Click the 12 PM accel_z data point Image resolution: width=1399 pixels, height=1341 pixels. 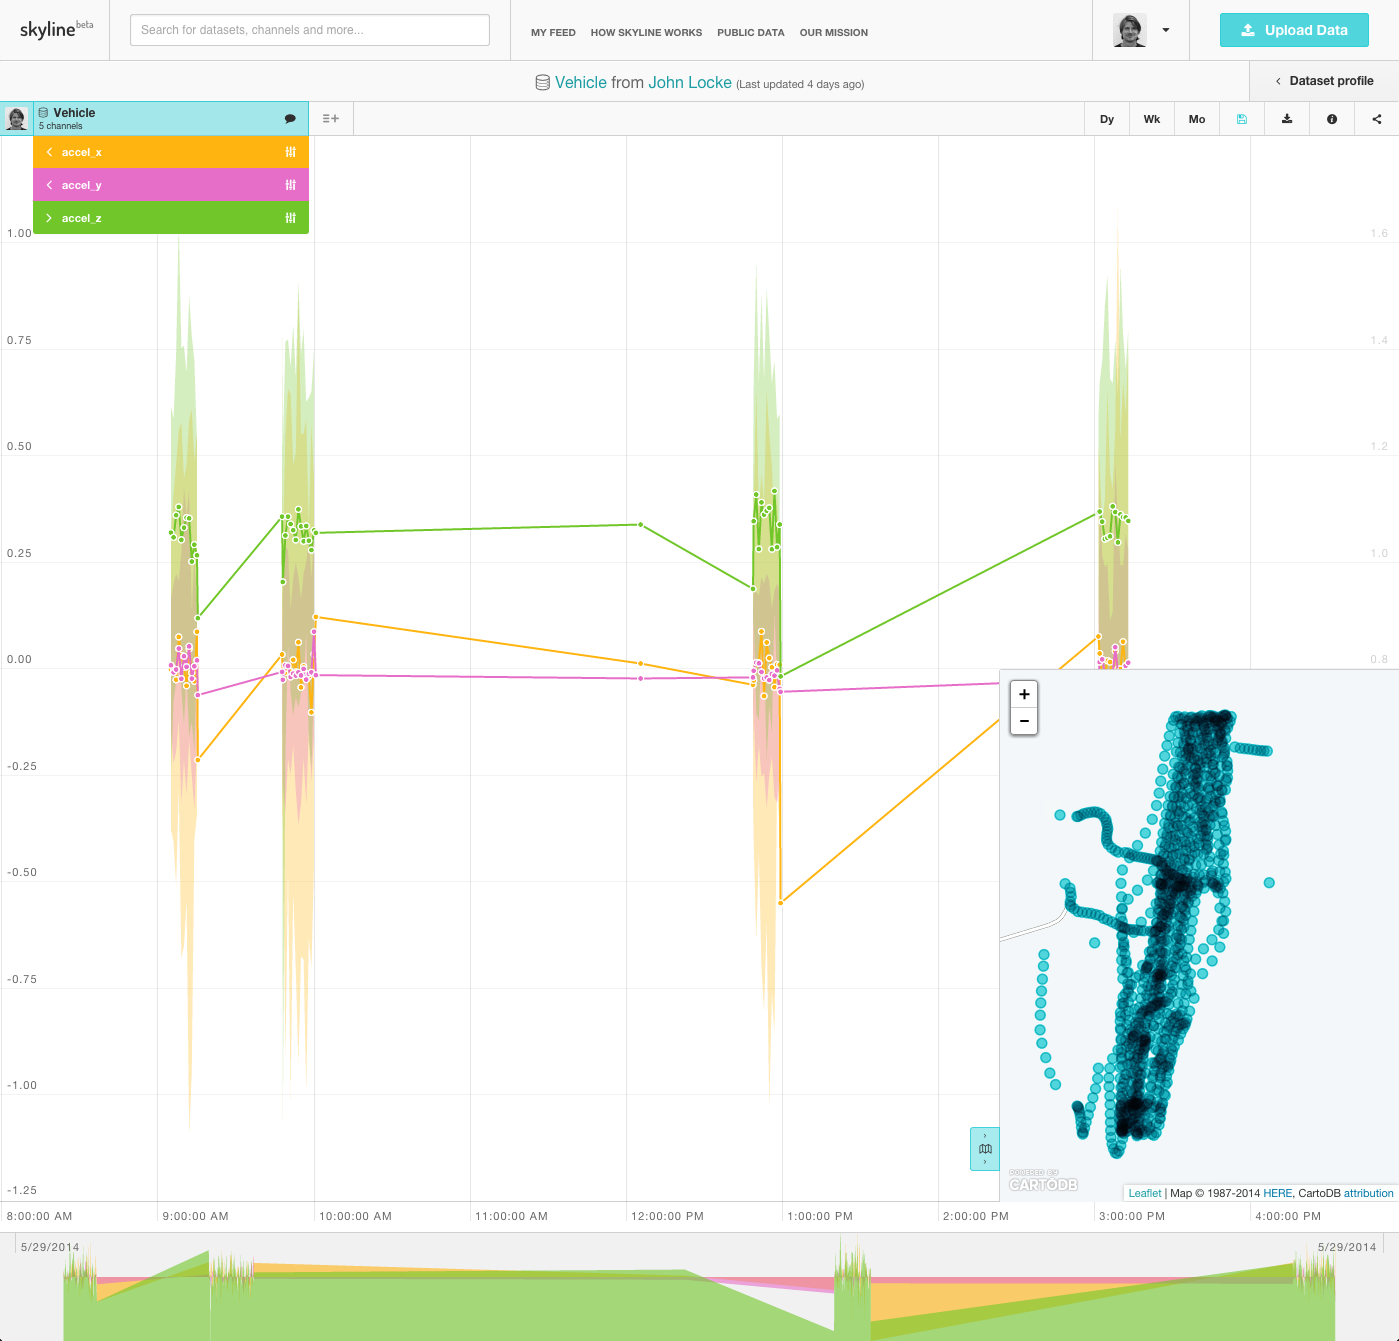(x=641, y=524)
